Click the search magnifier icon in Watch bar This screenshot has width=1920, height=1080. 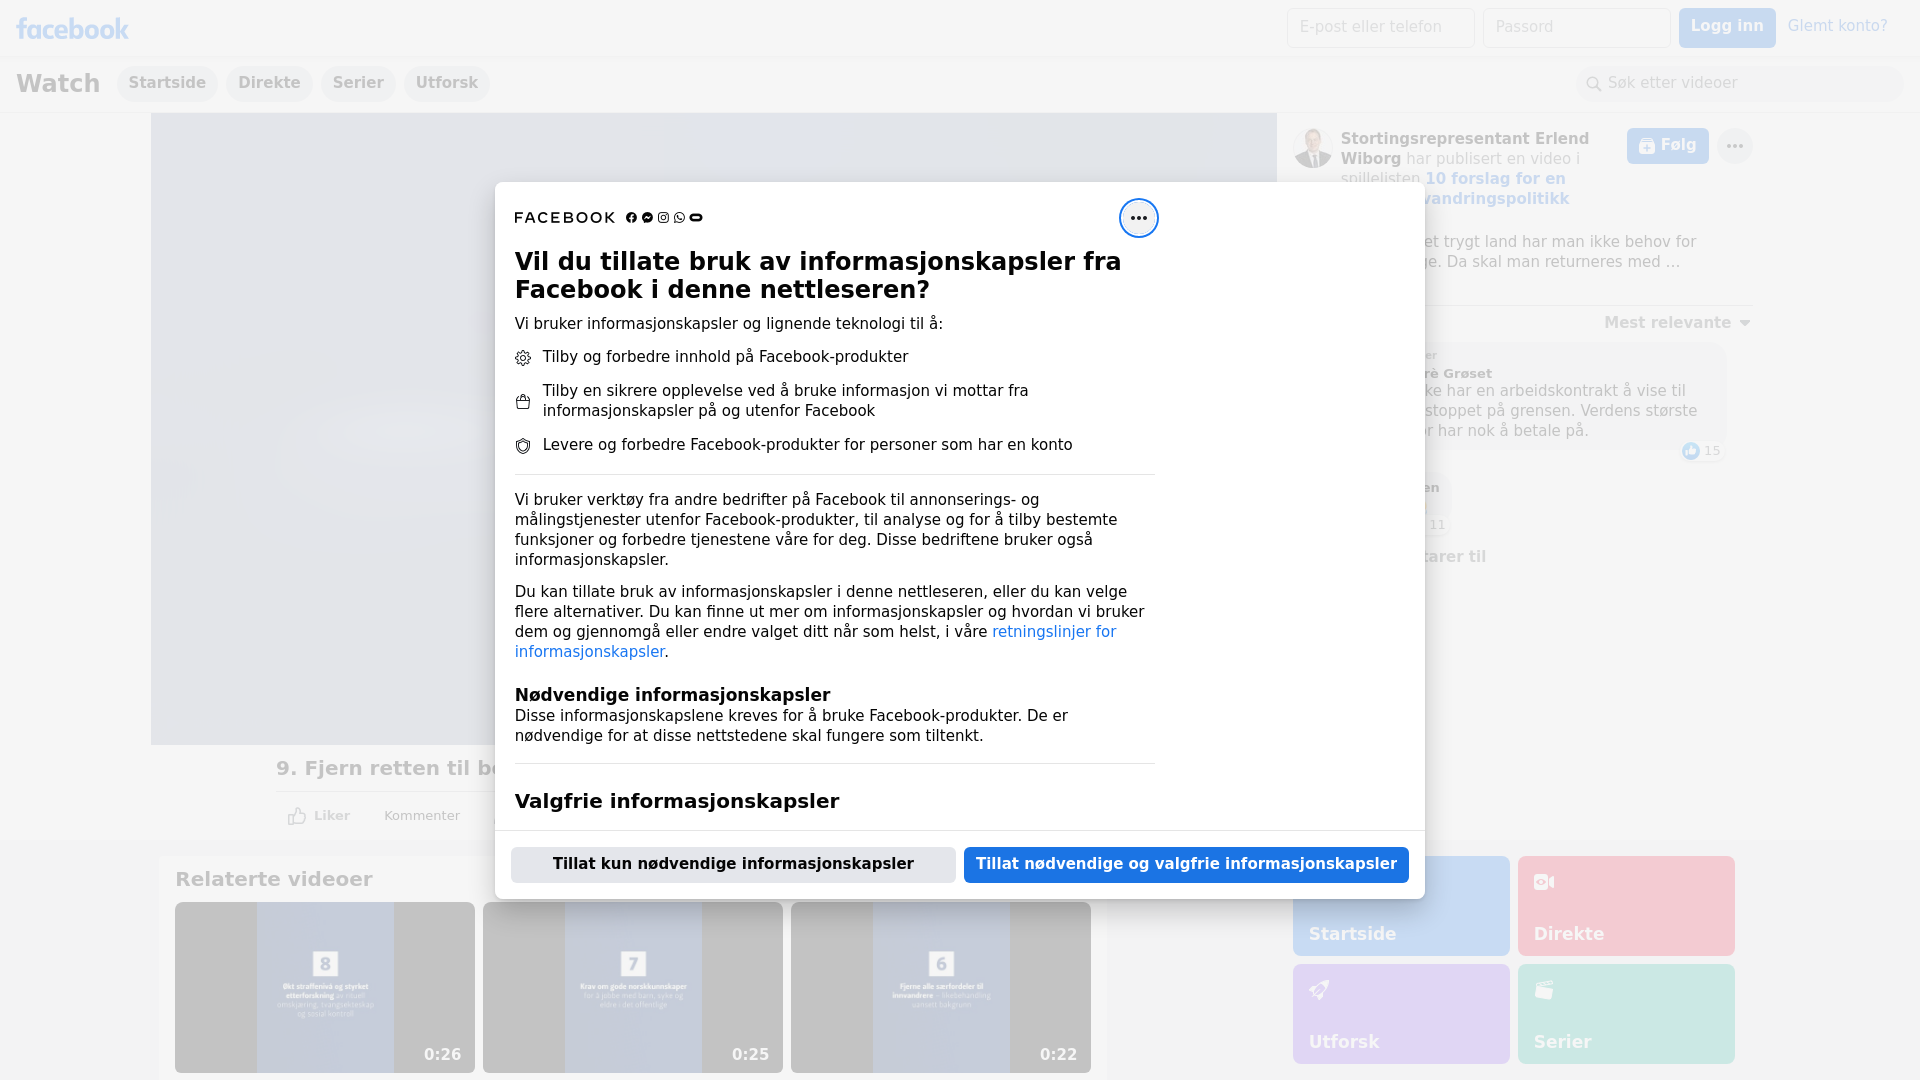click(x=1593, y=84)
